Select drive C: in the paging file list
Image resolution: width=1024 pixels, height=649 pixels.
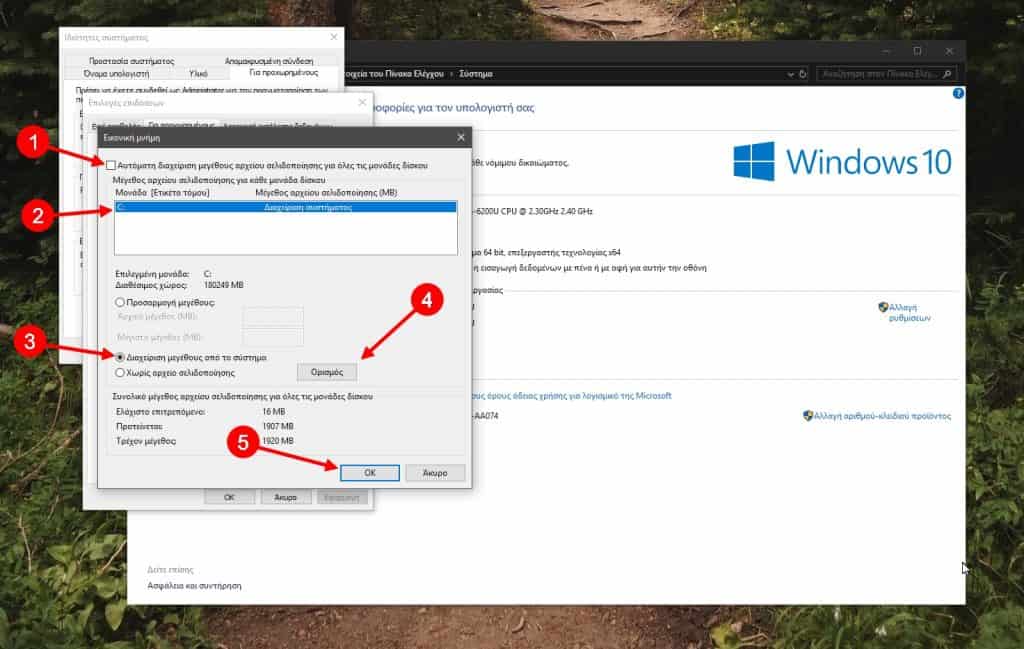click(285, 208)
